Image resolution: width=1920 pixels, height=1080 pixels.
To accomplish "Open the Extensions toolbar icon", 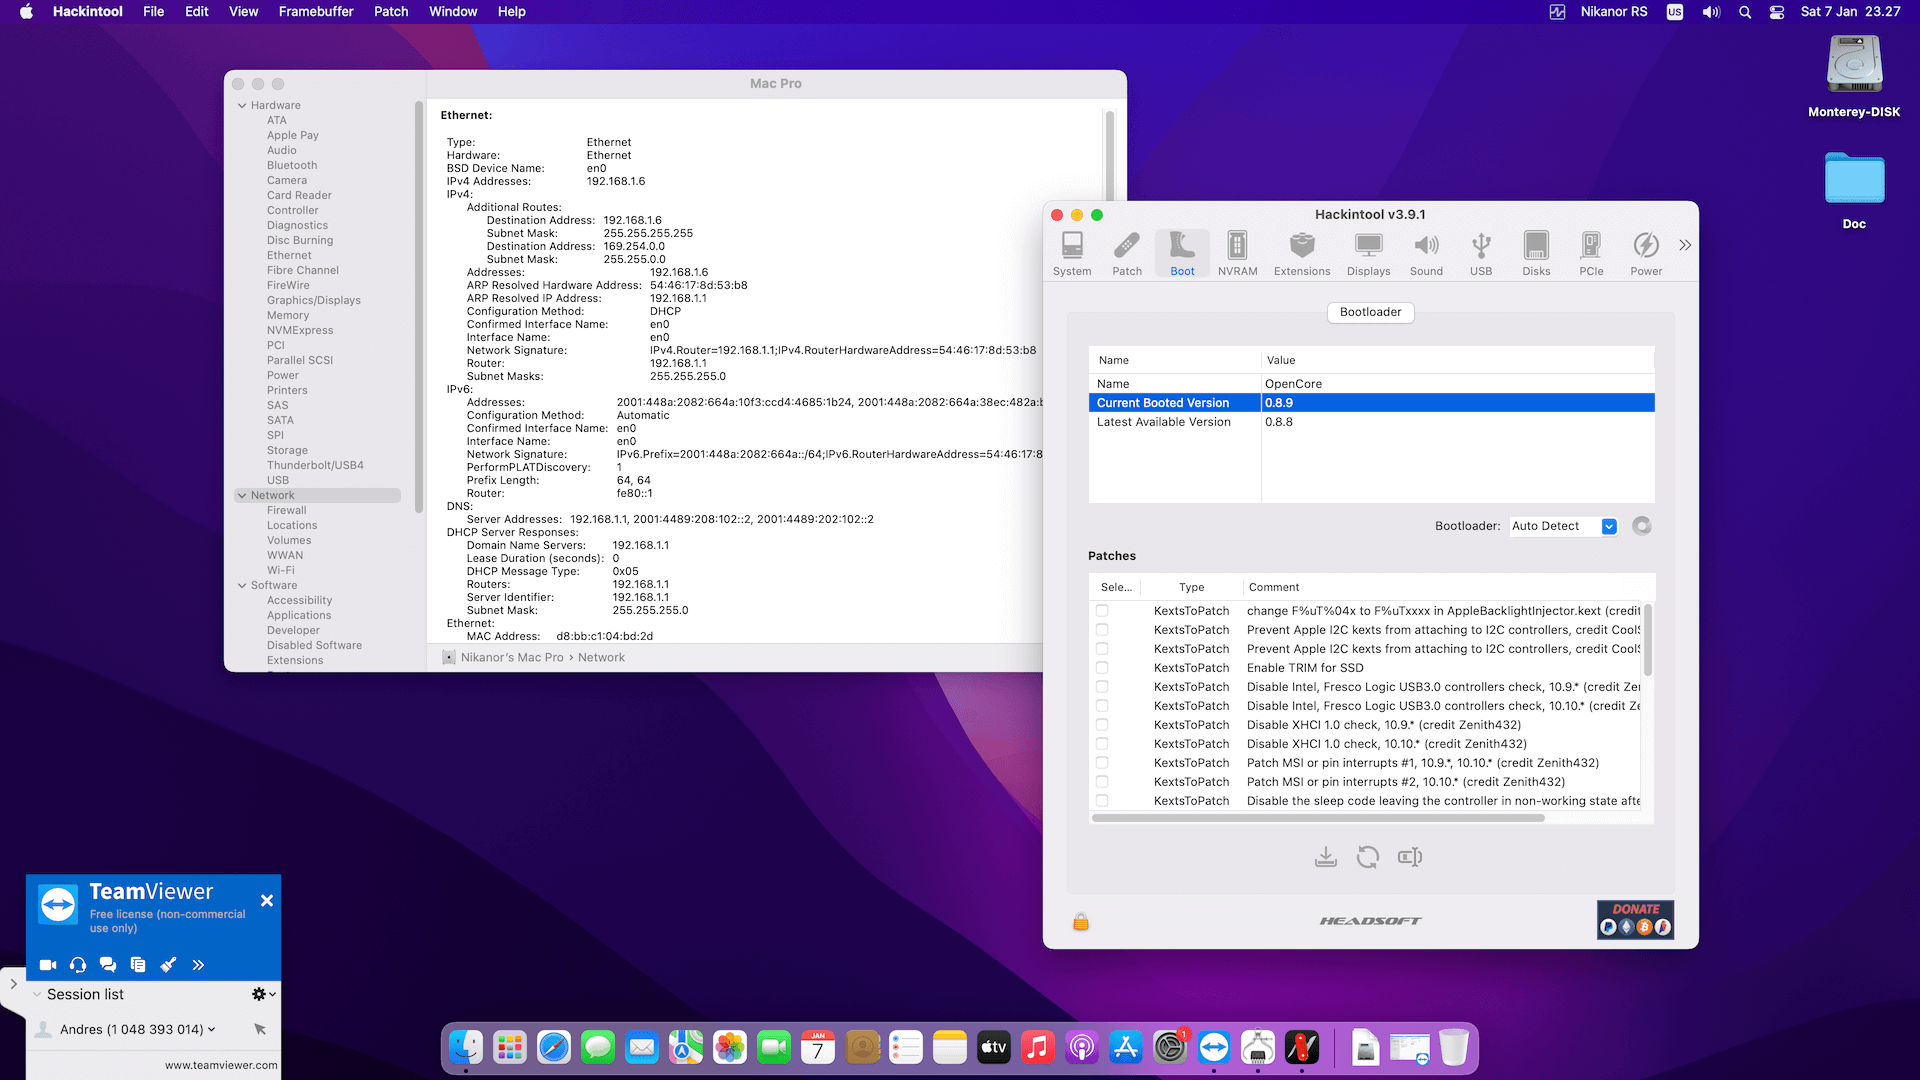I will click(x=1301, y=253).
